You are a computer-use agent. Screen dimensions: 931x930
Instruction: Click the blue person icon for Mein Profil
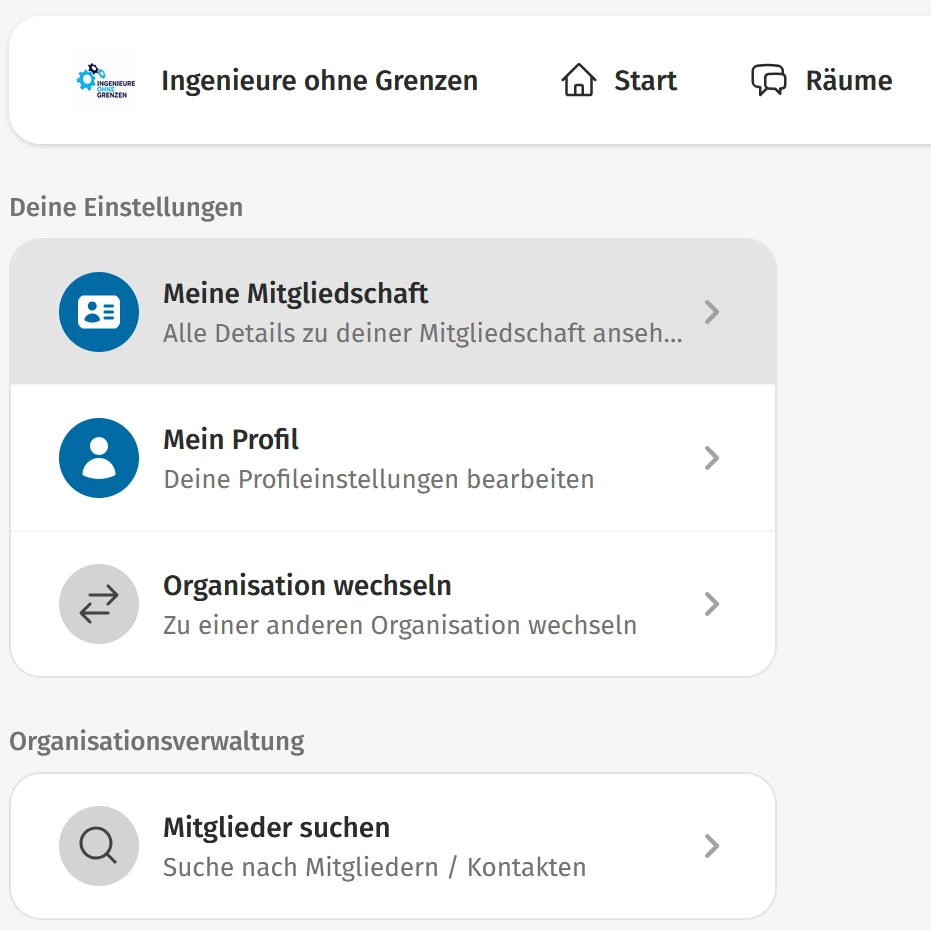(99, 458)
